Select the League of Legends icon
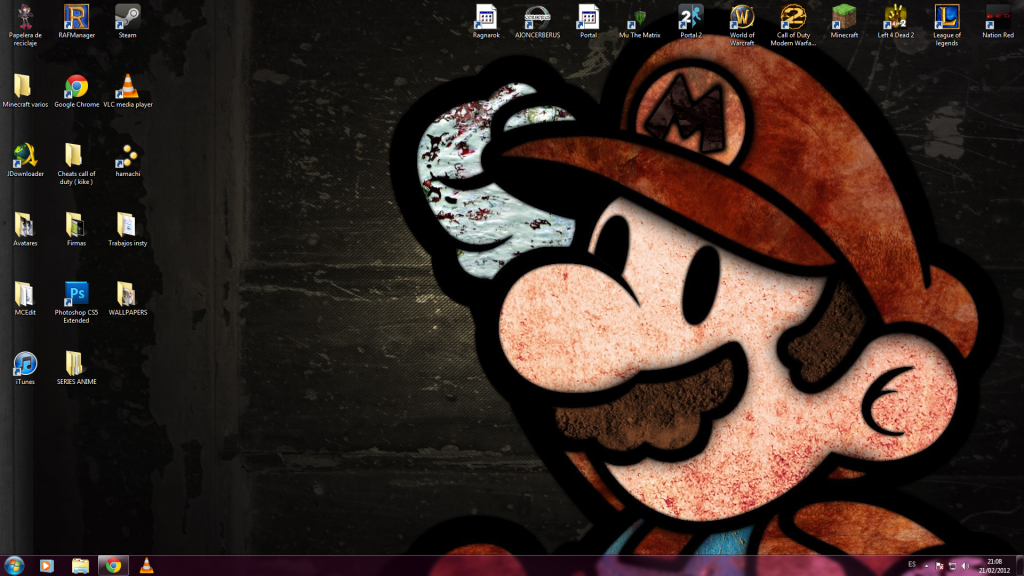 click(947, 17)
